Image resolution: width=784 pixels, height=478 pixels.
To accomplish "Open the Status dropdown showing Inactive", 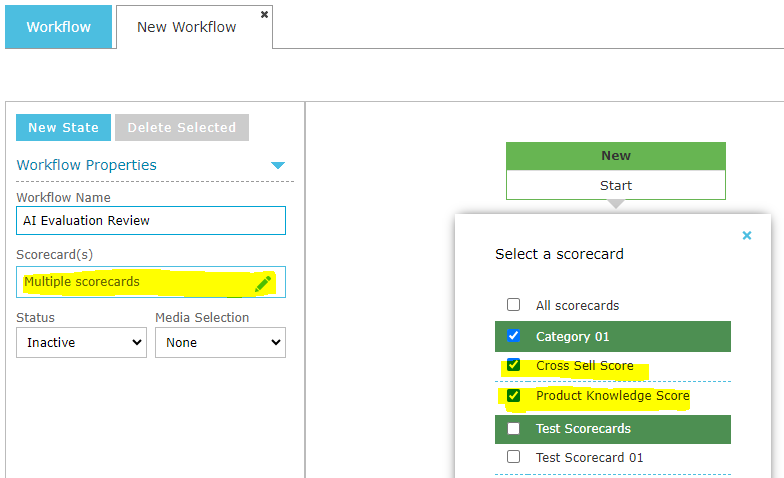I will point(82,342).
